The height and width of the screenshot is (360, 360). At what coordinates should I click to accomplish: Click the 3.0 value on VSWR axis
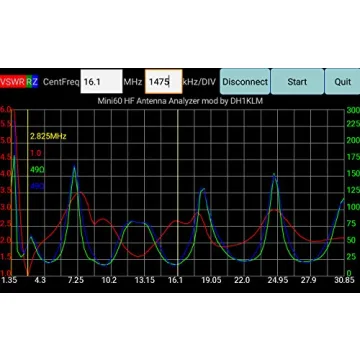[5, 208]
